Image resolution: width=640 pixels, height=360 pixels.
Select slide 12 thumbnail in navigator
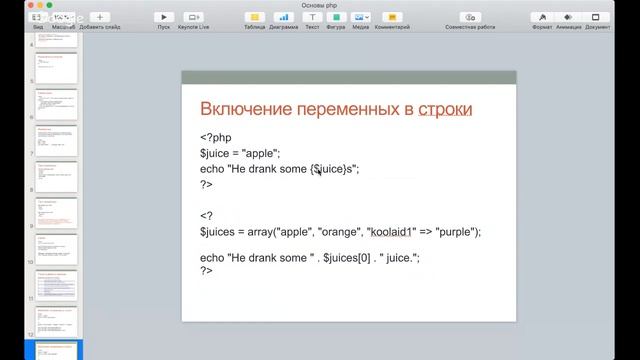56,322
